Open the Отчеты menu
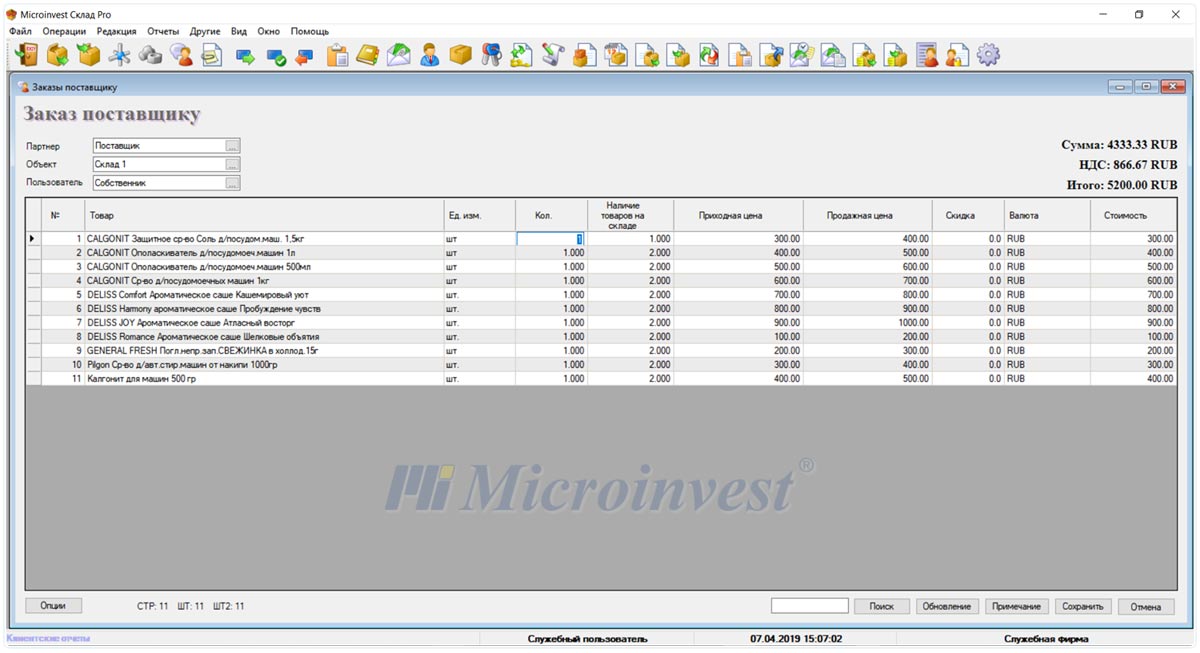 (x=163, y=31)
